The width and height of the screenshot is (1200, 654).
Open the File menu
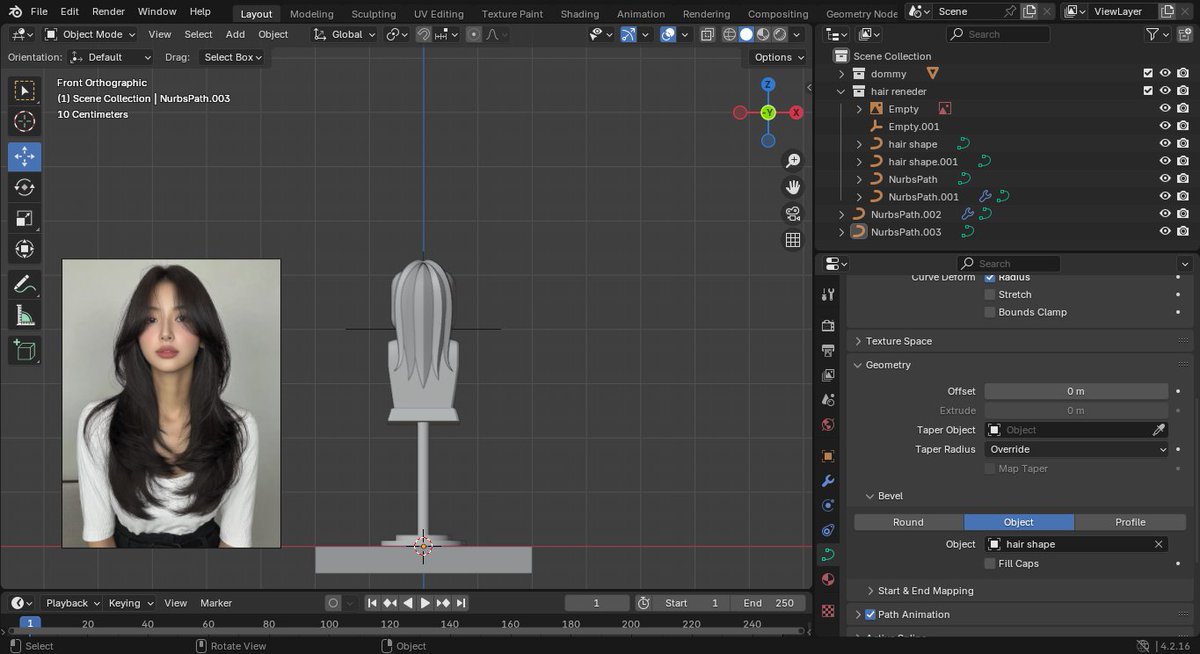[39, 12]
